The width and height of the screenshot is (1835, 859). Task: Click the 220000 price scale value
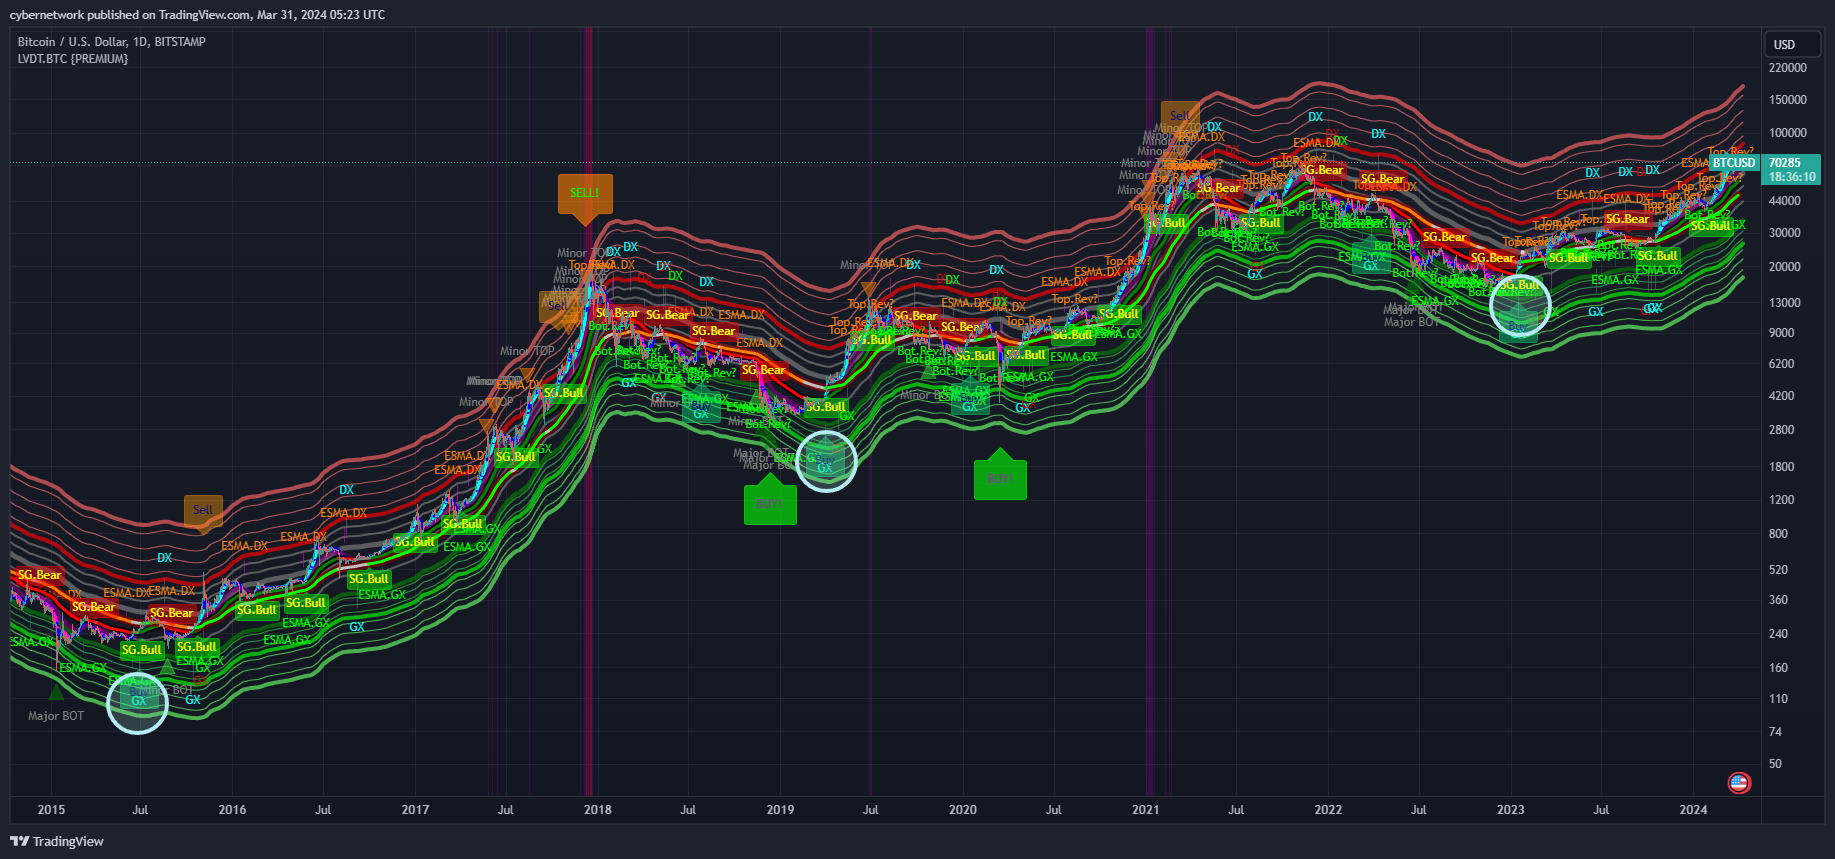tap(1788, 68)
